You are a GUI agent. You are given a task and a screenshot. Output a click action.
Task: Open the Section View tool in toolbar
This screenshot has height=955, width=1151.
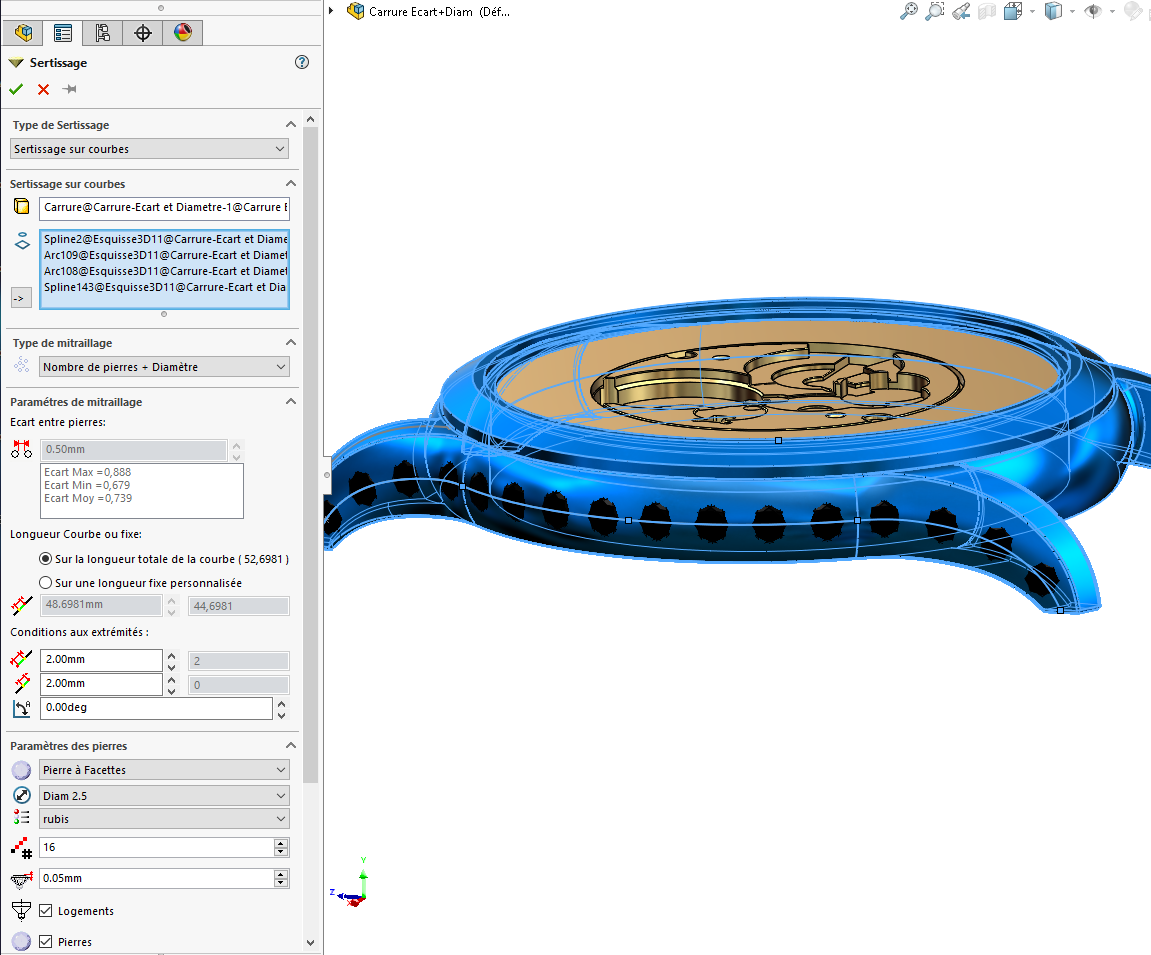[986, 11]
